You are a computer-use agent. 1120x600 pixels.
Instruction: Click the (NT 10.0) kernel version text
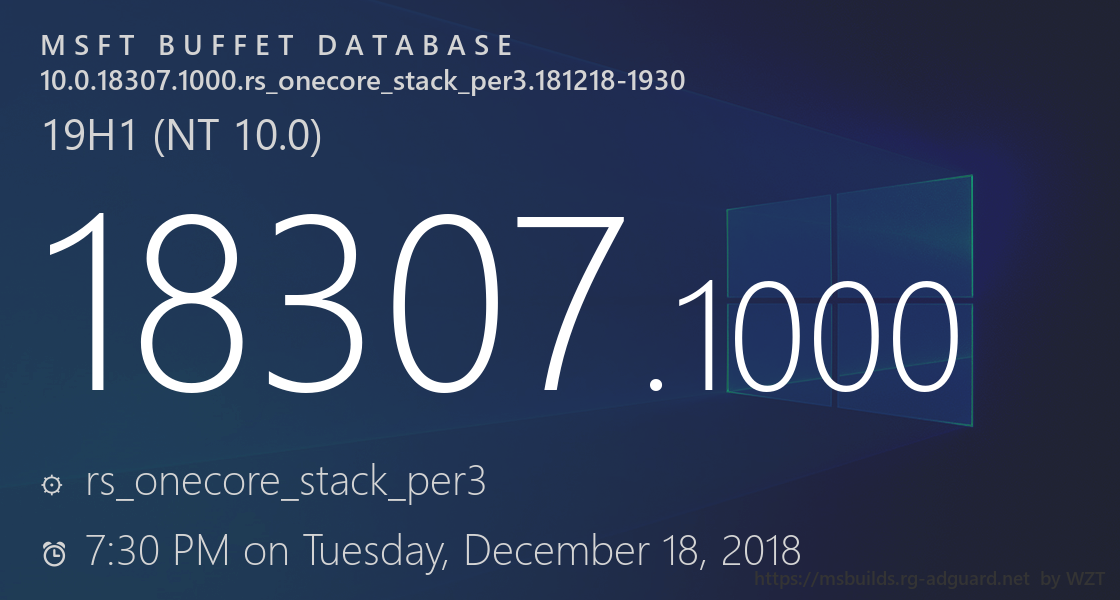[235, 136]
